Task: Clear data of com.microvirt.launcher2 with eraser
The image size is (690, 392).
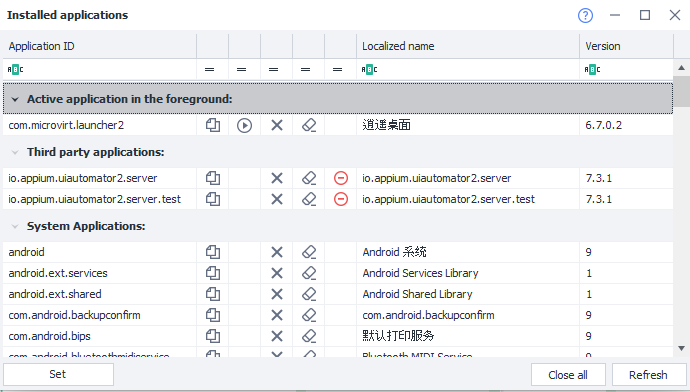Action: coord(309,125)
